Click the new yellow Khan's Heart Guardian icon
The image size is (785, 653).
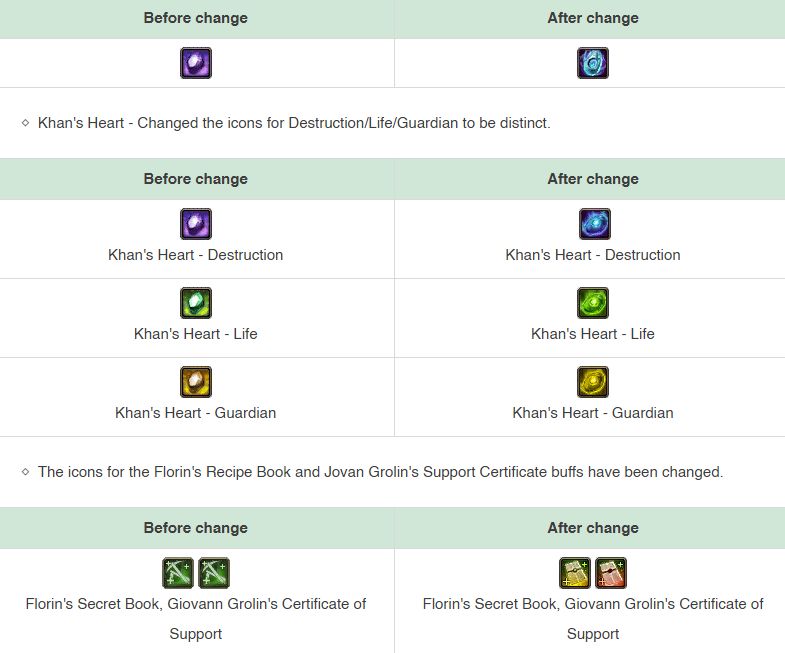point(593,382)
